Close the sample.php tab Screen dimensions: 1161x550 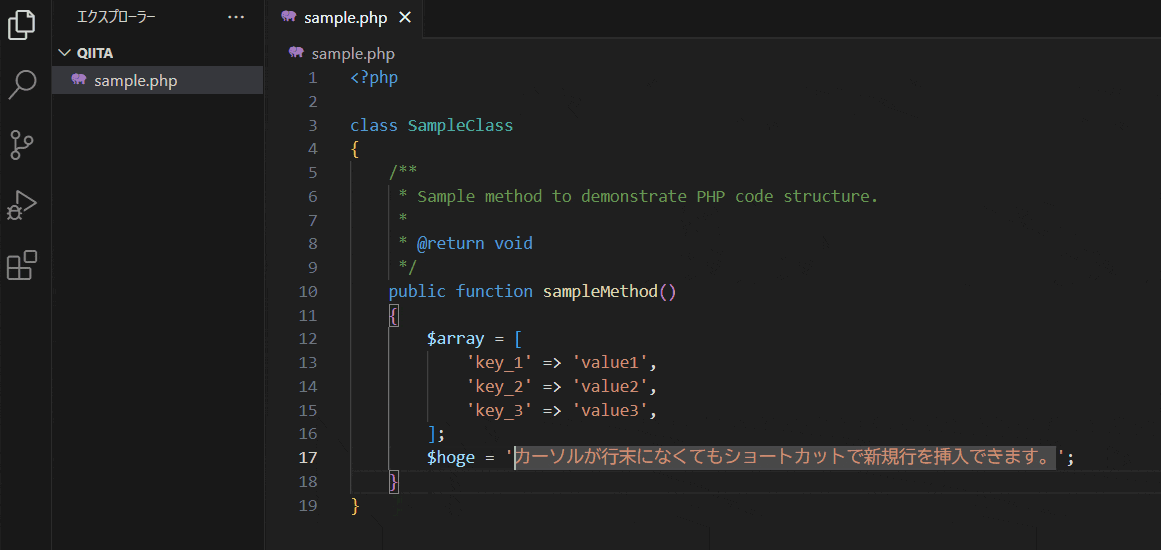tap(404, 19)
